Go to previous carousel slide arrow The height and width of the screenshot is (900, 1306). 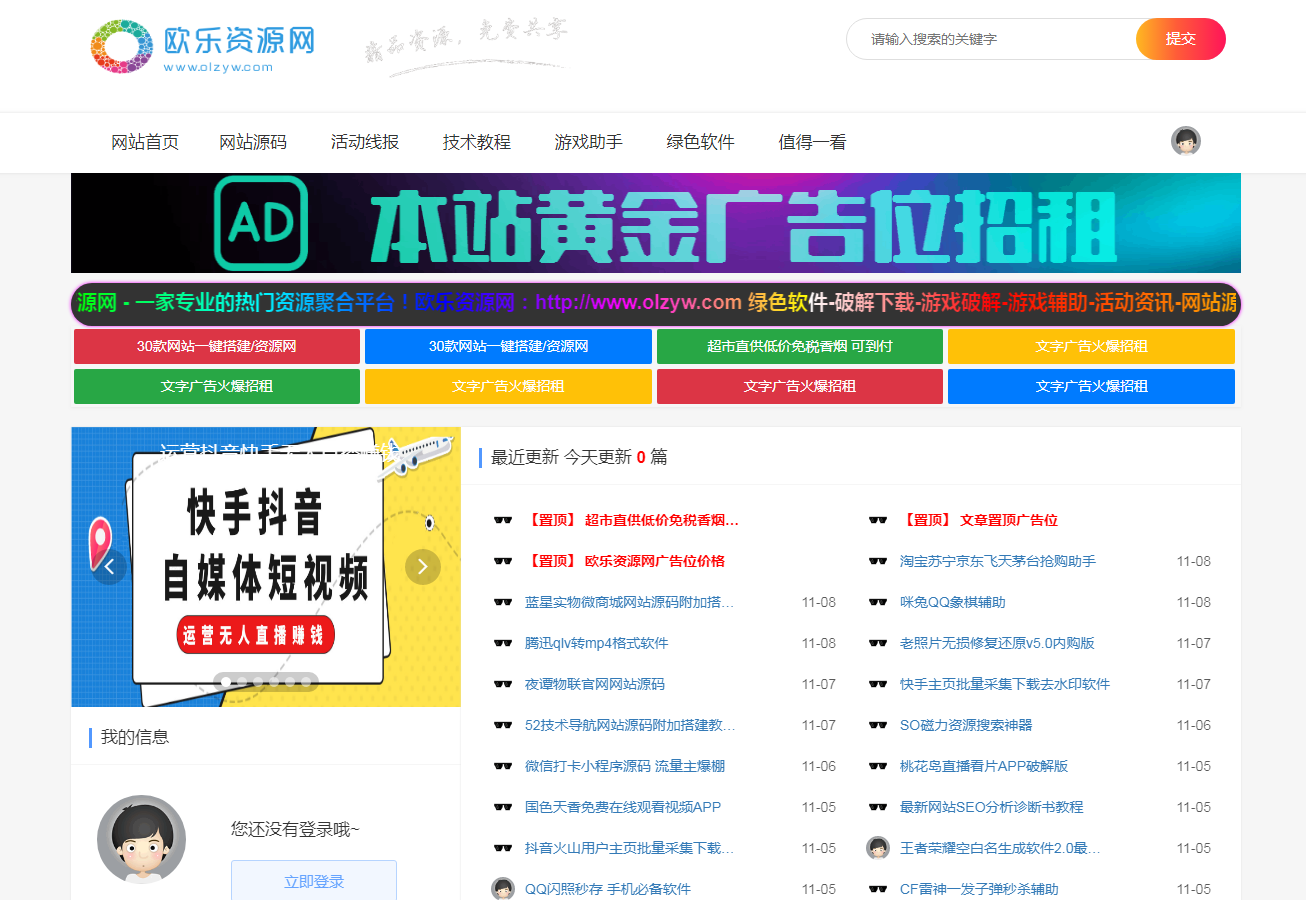(x=109, y=567)
